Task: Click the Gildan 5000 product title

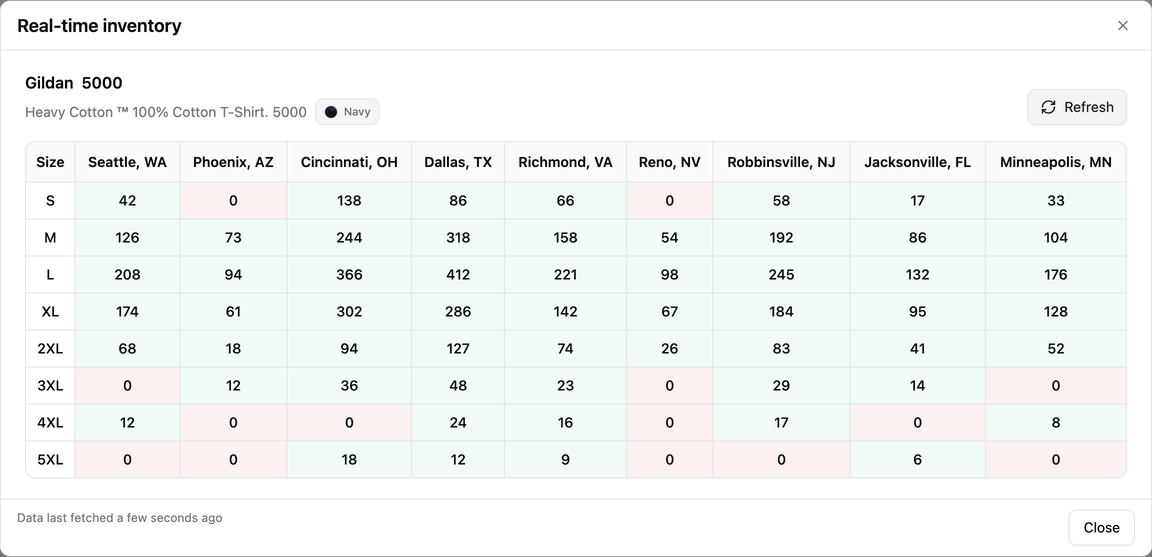Action: pyautogui.click(x=73, y=82)
